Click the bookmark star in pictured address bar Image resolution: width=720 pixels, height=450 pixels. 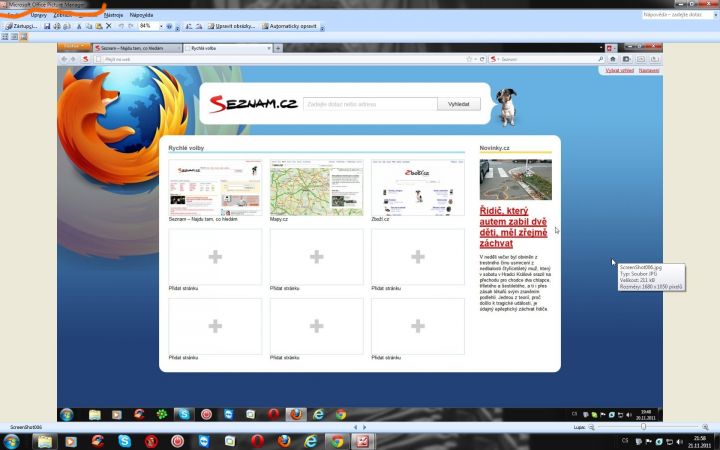[x=469, y=59]
